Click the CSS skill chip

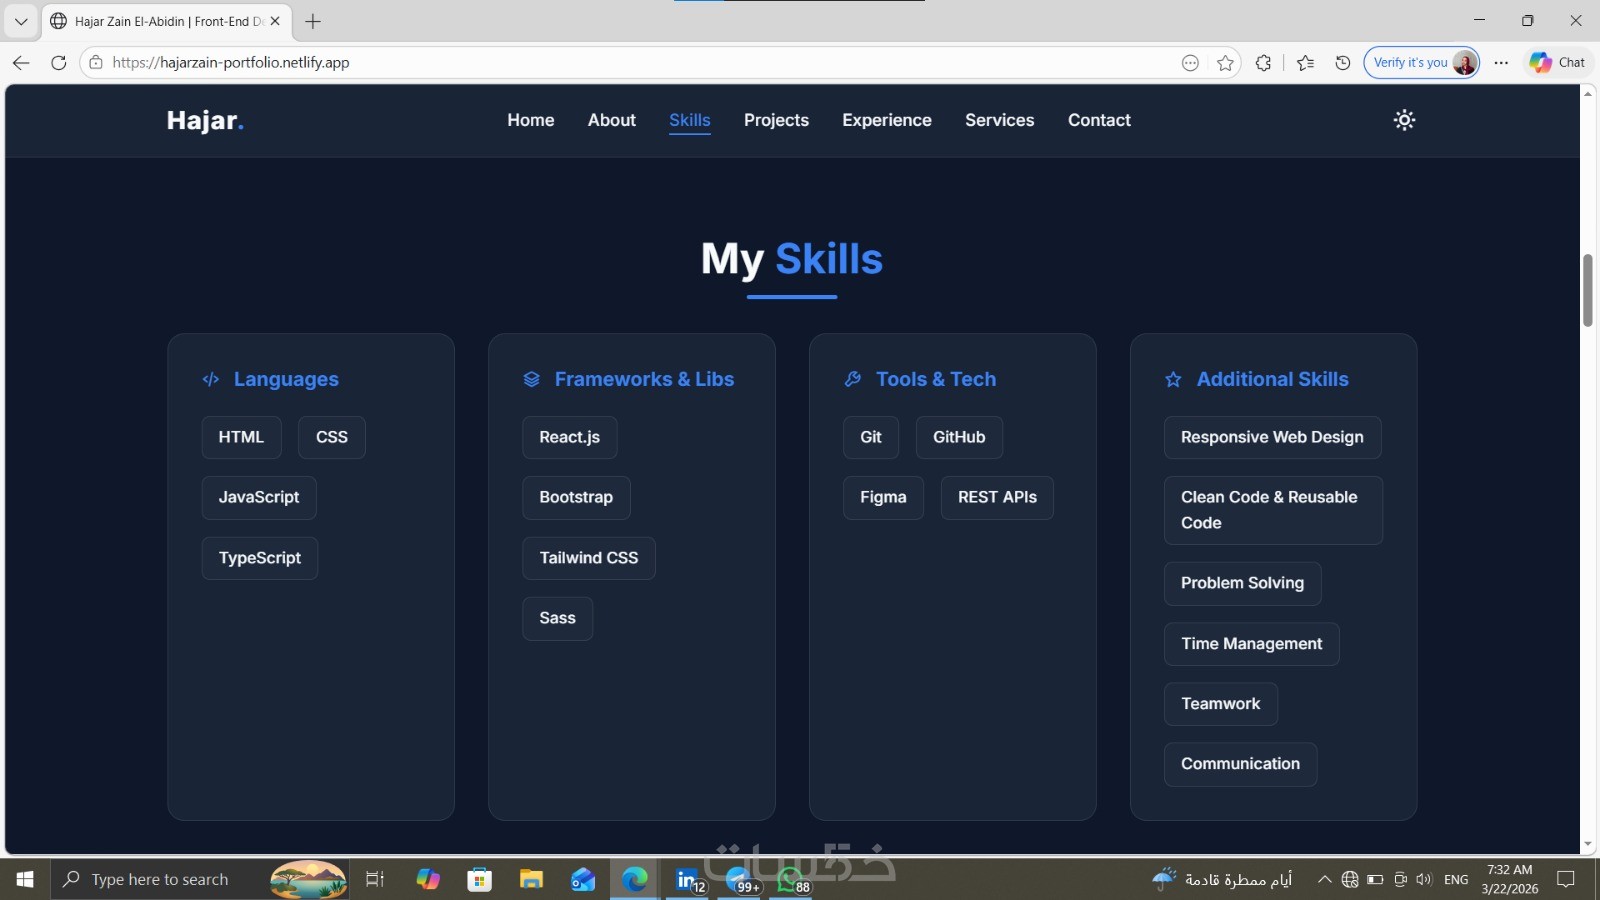tap(332, 438)
